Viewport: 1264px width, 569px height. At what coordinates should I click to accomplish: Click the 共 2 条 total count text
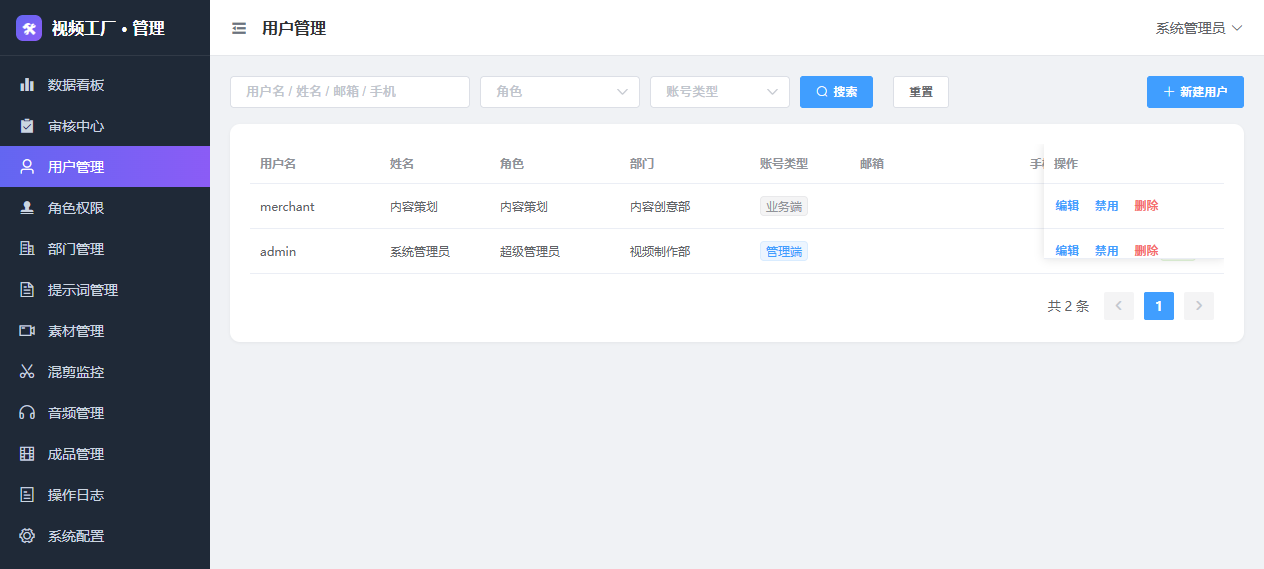pyautogui.click(x=1068, y=306)
